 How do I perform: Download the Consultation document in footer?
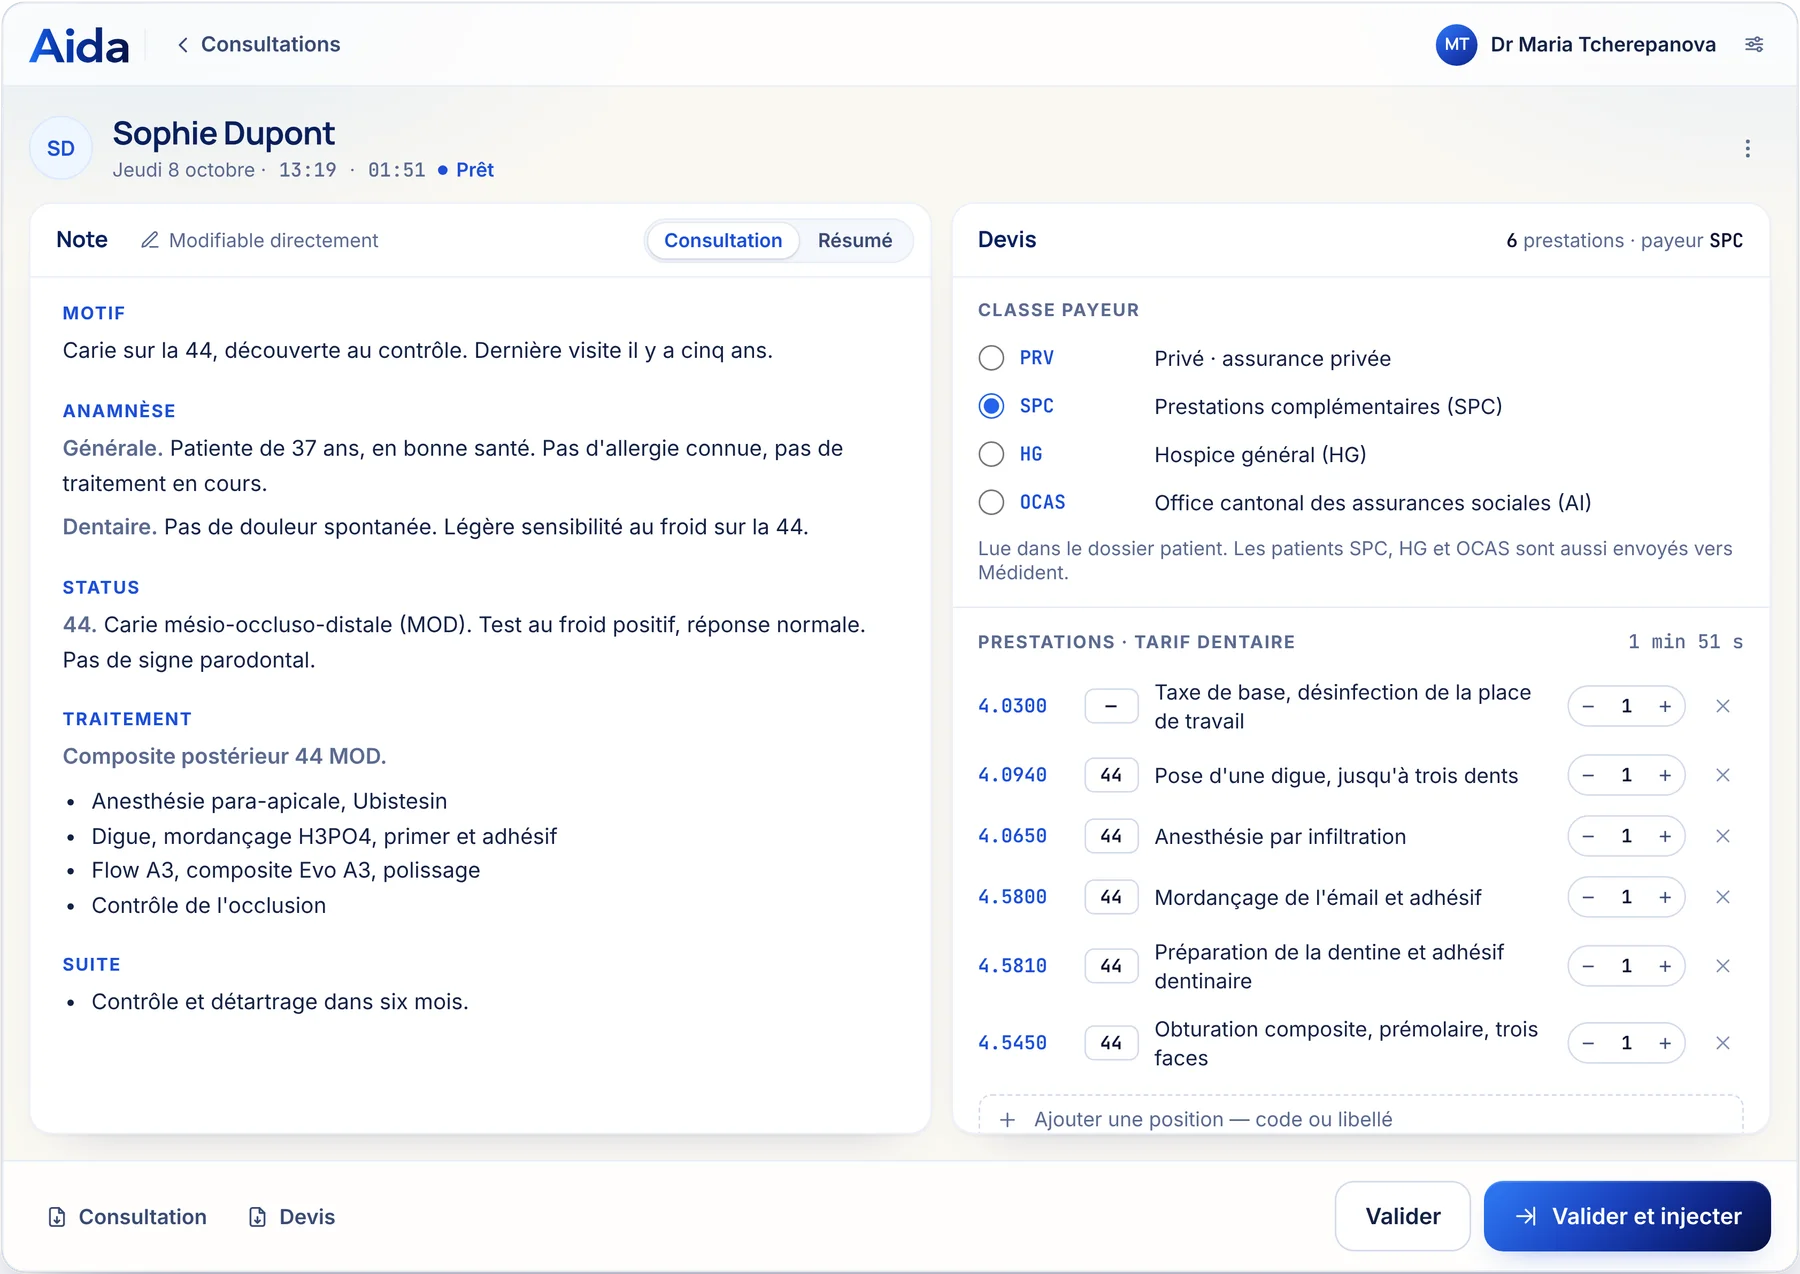tap(127, 1217)
